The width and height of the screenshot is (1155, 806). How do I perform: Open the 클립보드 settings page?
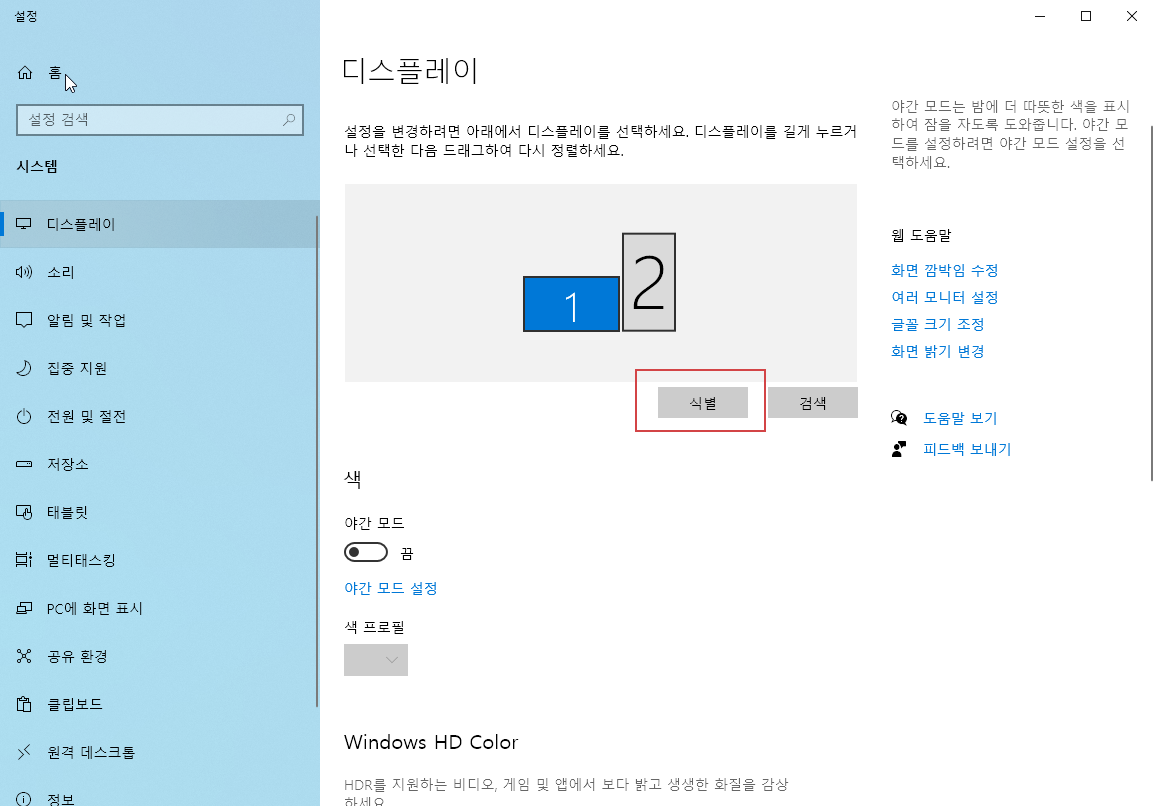(158, 704)
